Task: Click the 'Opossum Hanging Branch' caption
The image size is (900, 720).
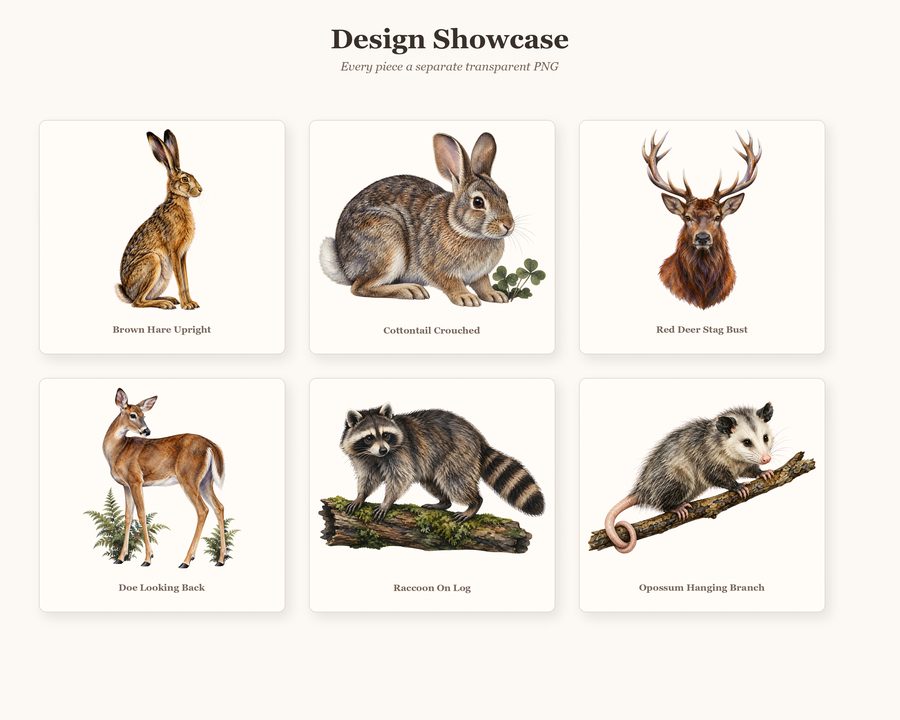Action: click(702, 587)
